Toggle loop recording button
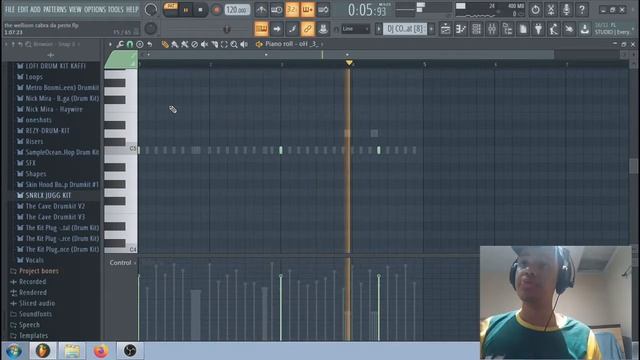 click(323, 9)
